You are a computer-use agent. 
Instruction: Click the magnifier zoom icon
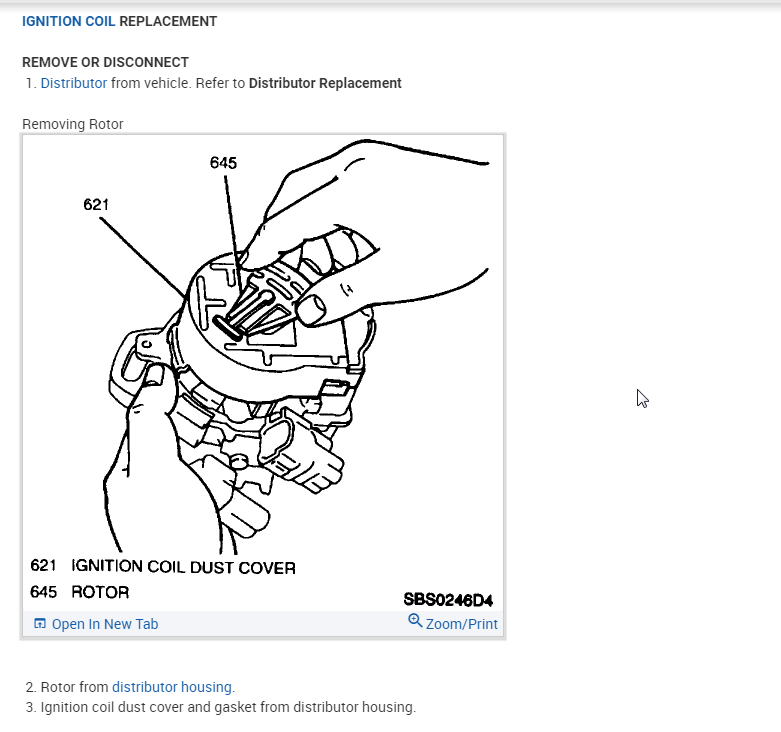click(x=415, y=621)
